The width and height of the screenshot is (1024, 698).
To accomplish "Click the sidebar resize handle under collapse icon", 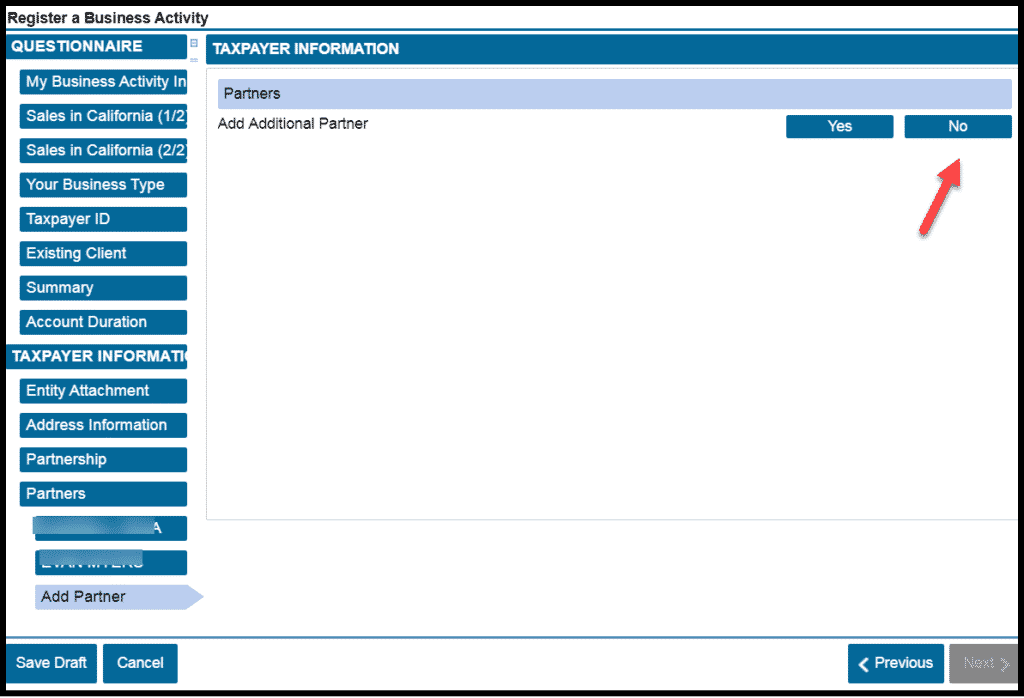I will [x=194, y=59].
